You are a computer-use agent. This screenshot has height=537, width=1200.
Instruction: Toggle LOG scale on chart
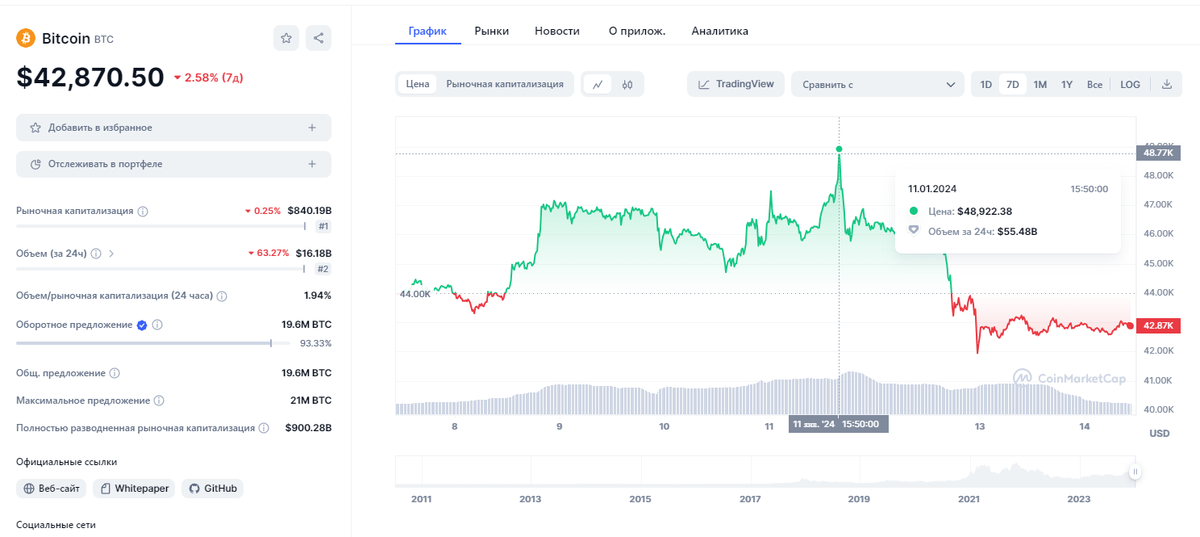point(1130,85)
